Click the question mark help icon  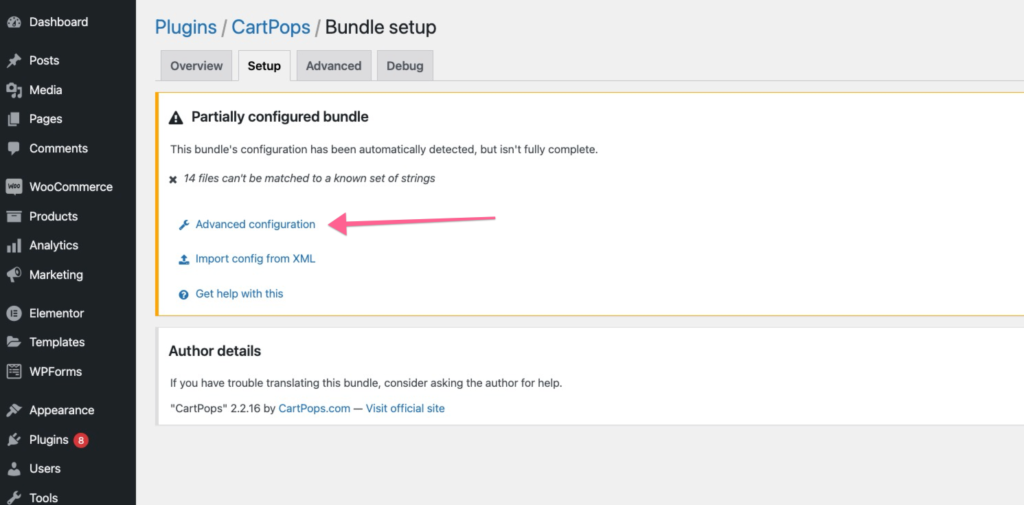[184, 295]
